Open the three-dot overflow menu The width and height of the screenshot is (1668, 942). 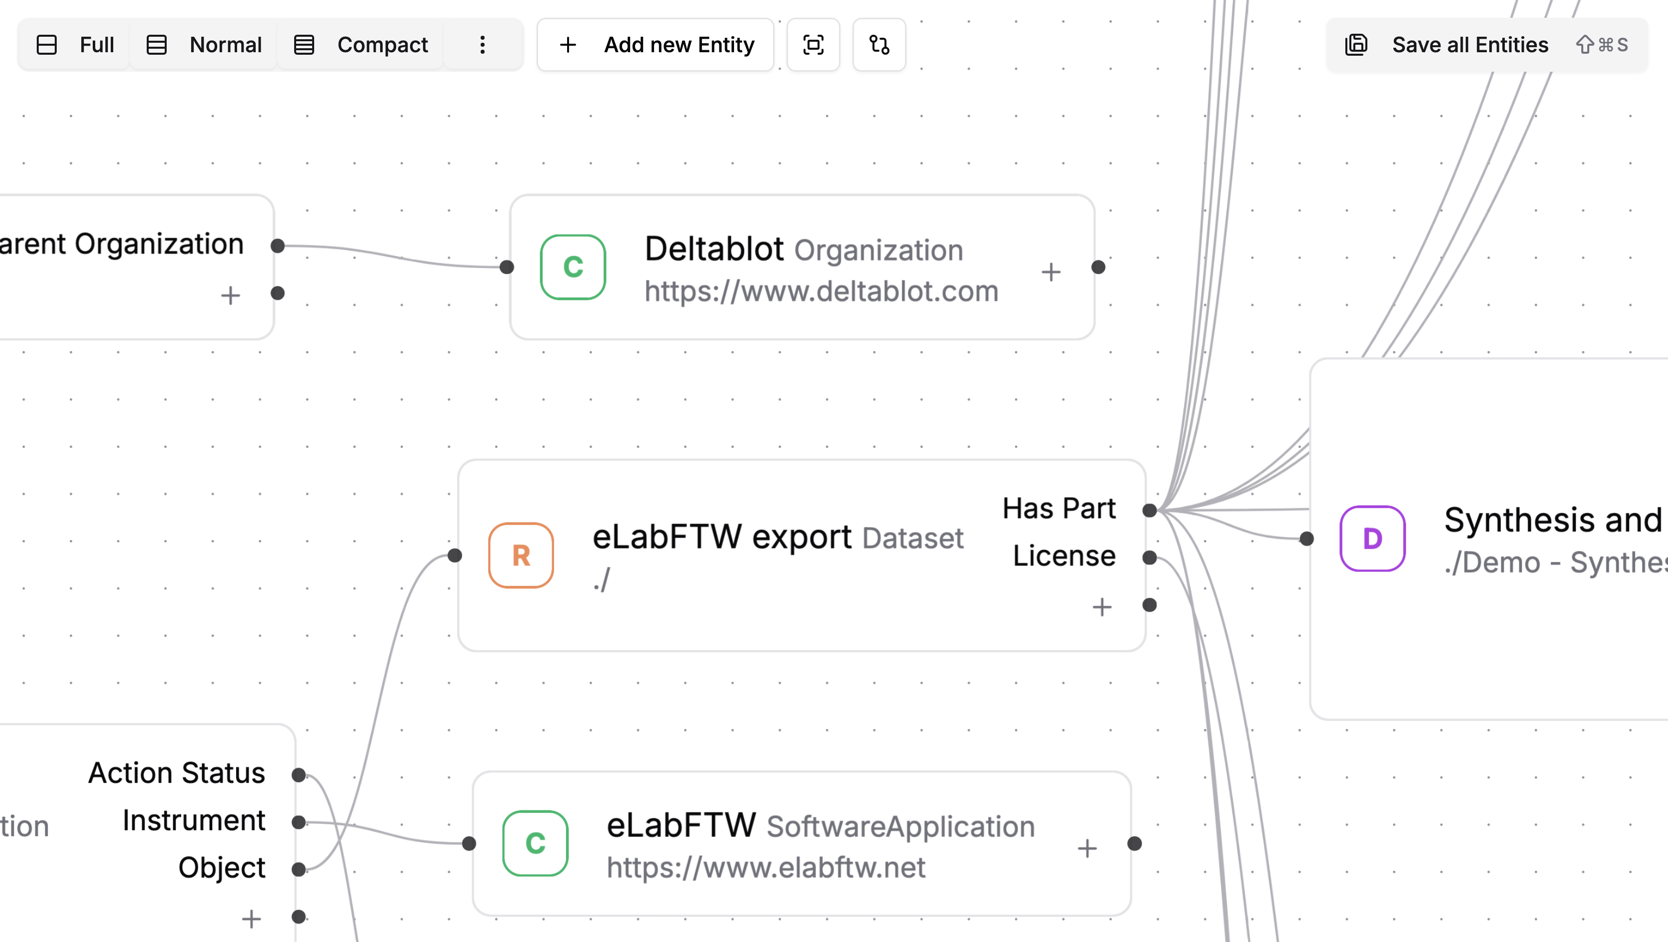(483, 44)
